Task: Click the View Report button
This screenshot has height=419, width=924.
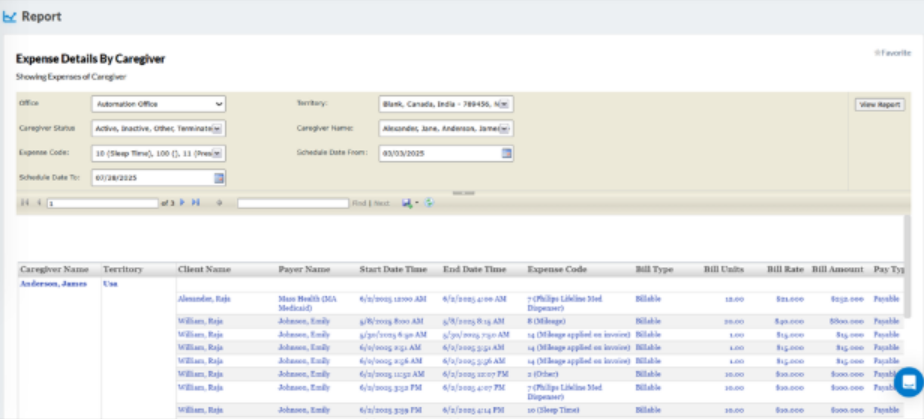Action: (x=879, y=104)
